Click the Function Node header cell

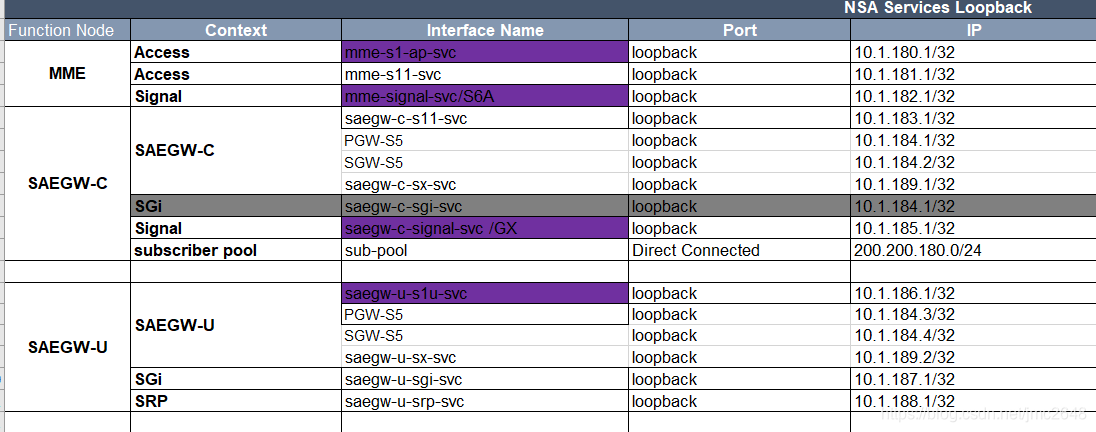(68, 30)
